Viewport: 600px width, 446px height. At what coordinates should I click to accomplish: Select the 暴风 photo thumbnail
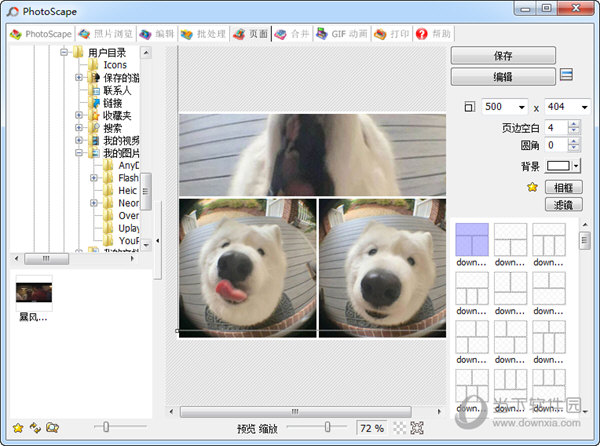34,292
